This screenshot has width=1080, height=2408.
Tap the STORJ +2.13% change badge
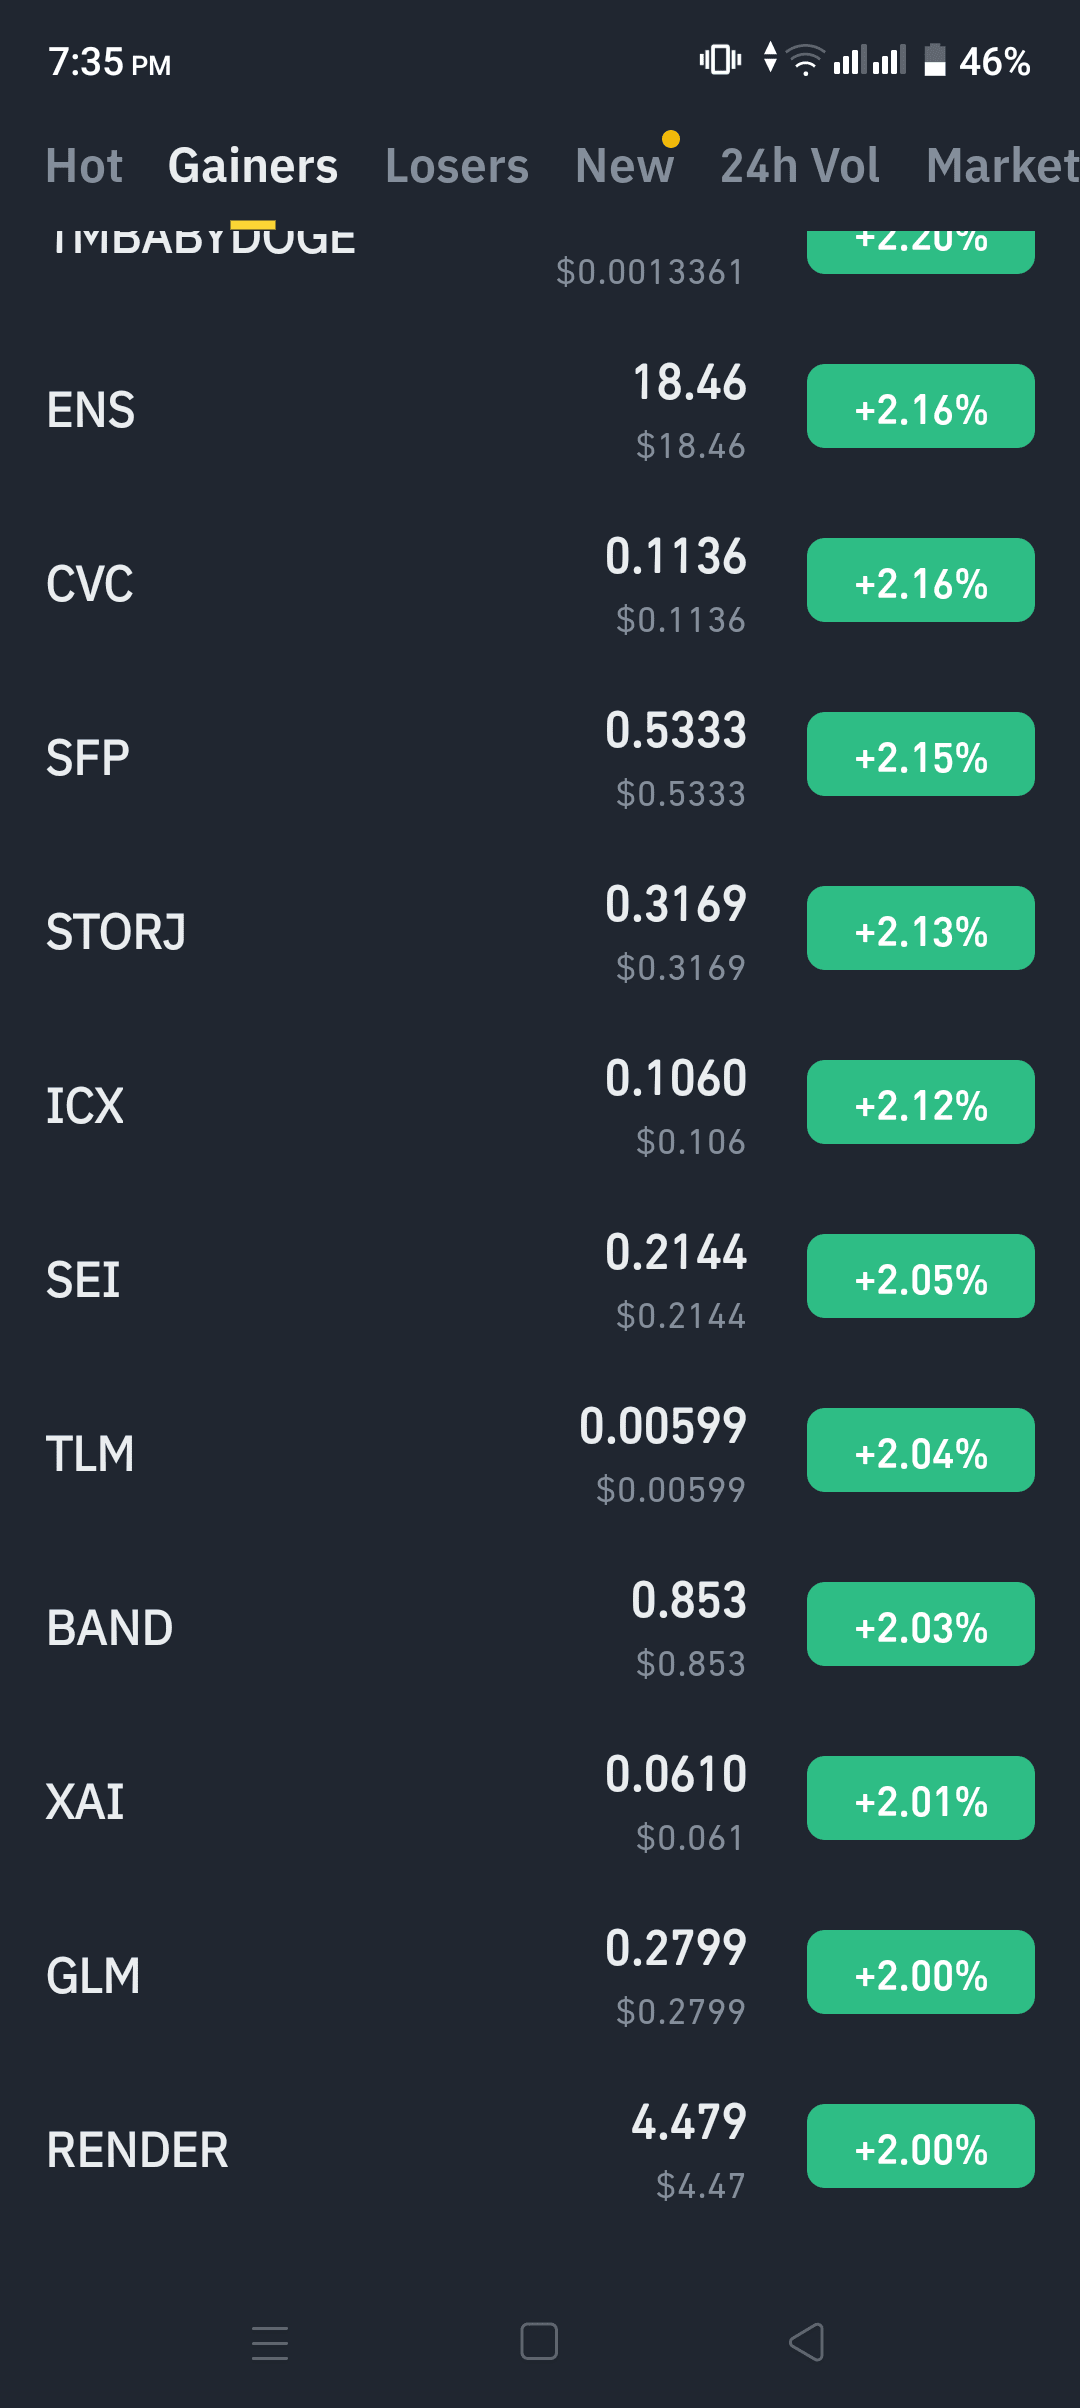(x=921, y=928)
